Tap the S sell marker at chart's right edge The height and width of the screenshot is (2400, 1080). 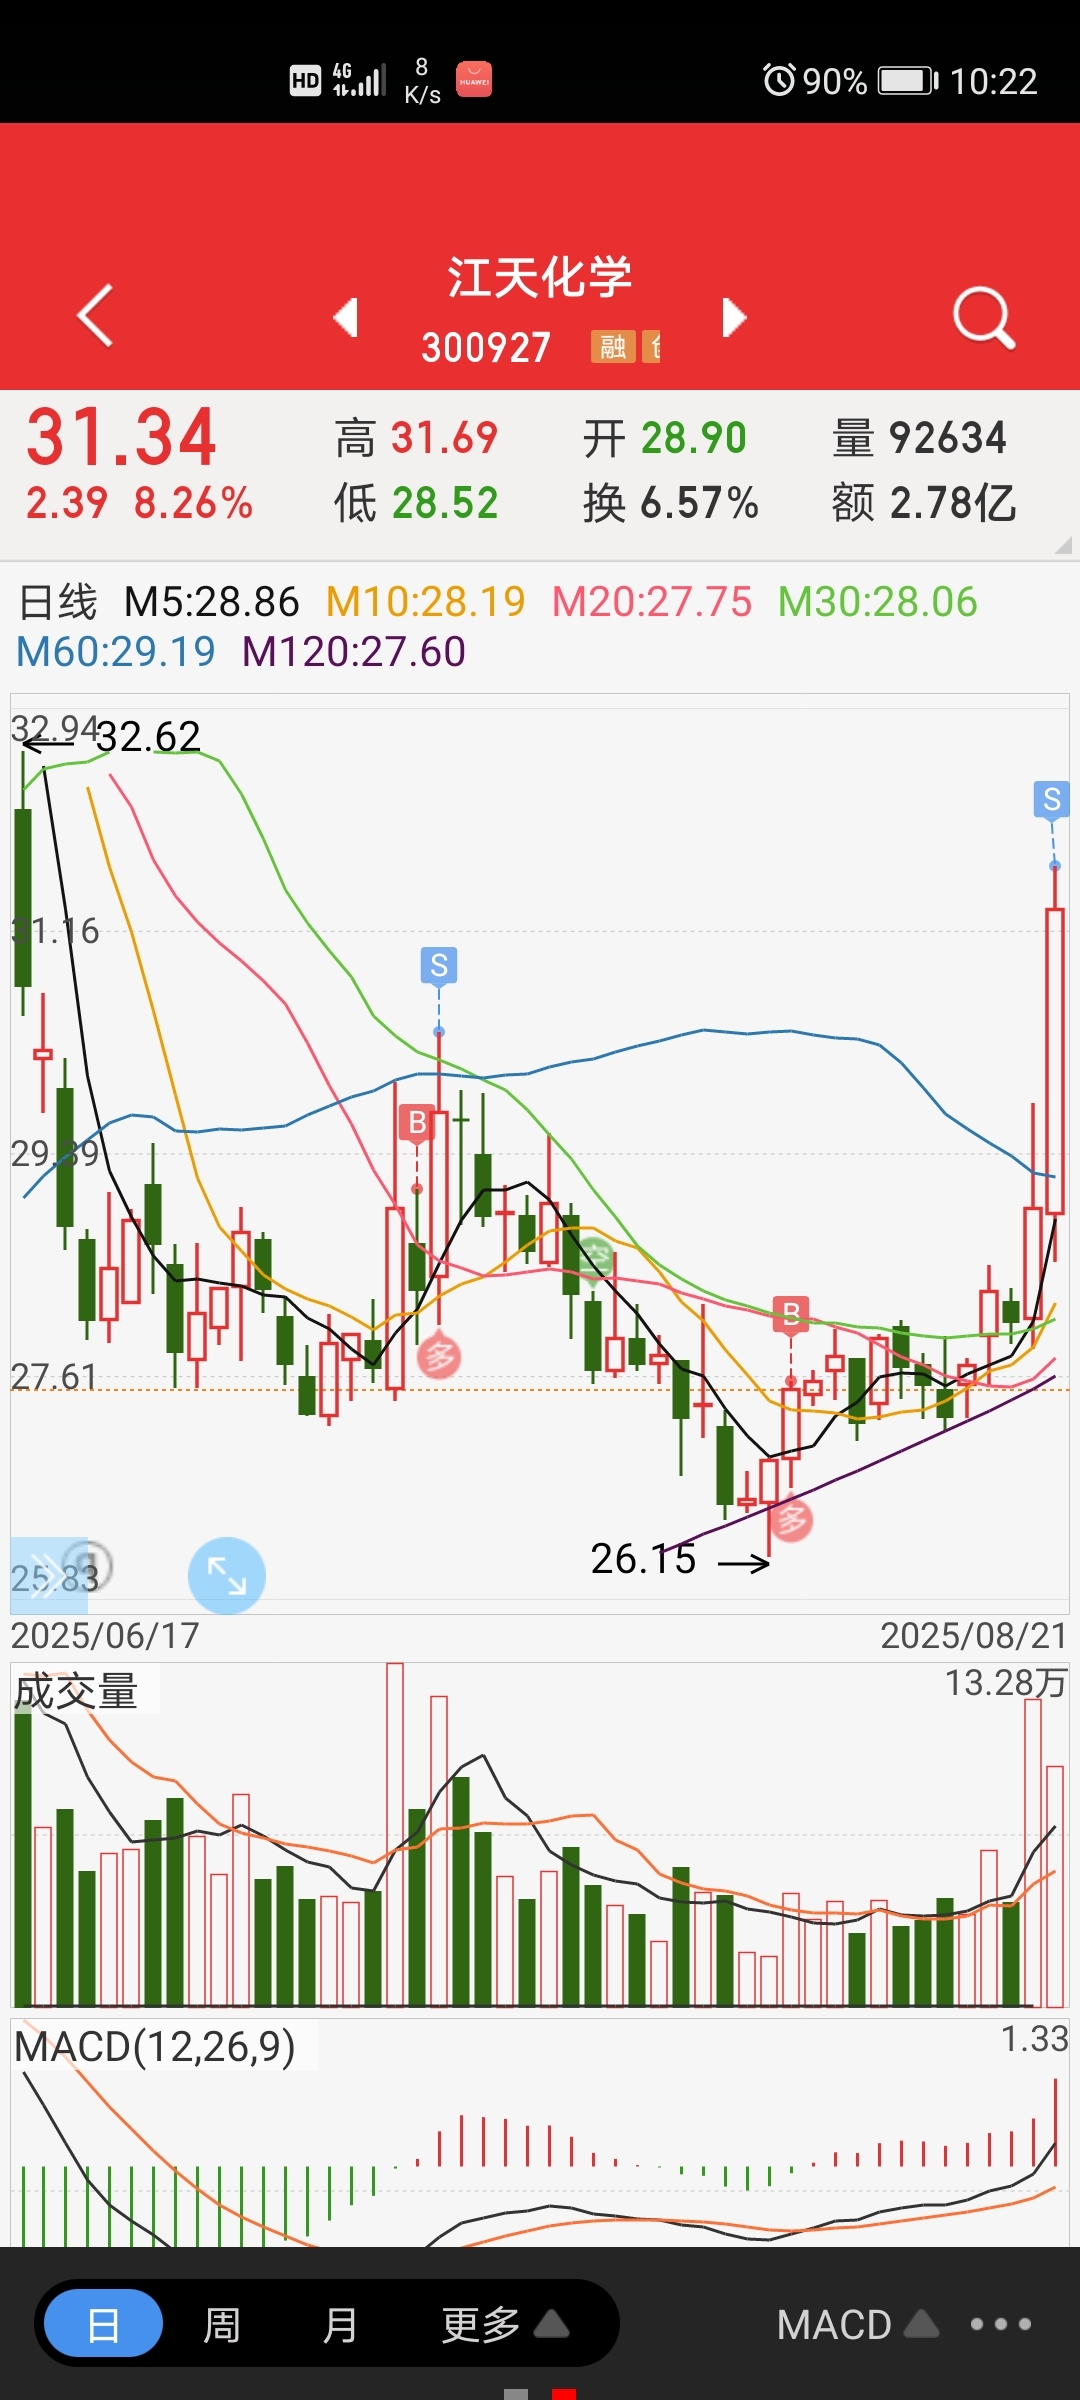point(1051,799)
